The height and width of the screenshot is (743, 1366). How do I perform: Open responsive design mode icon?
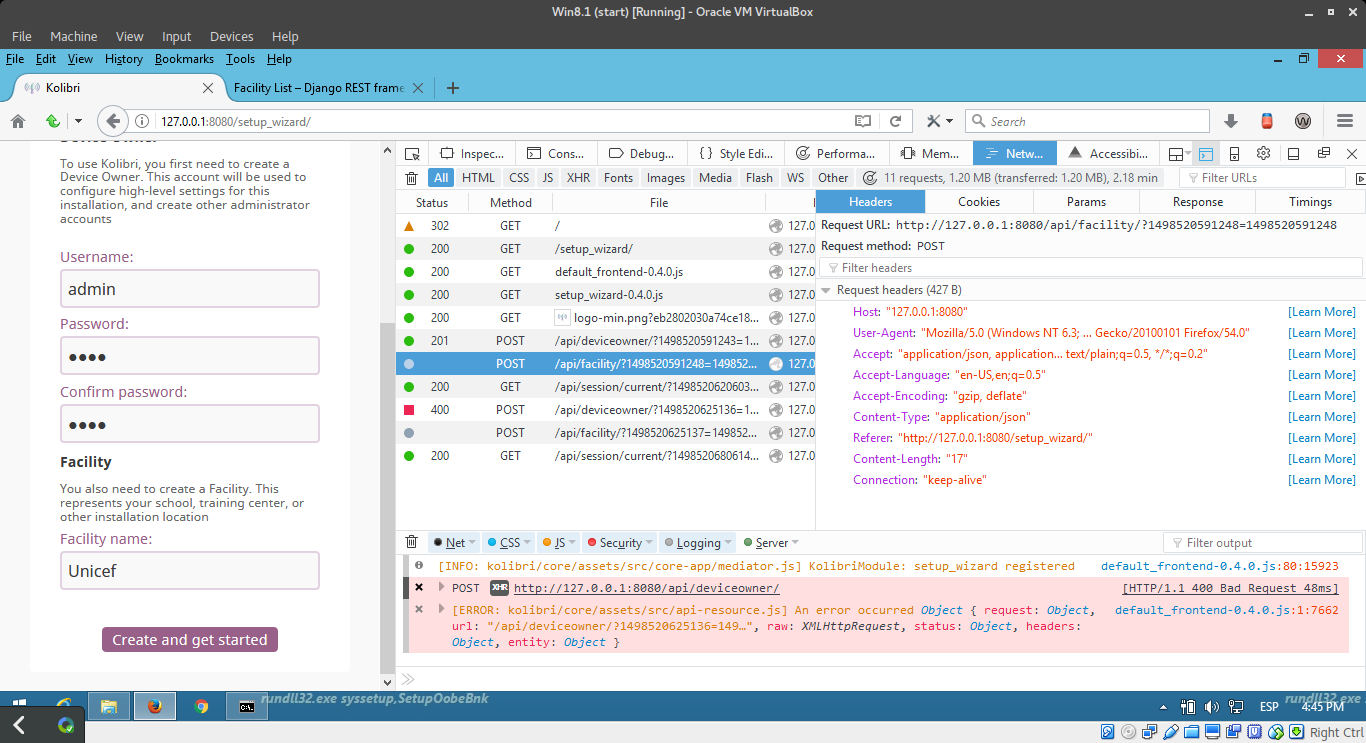tap(1234, 153)
